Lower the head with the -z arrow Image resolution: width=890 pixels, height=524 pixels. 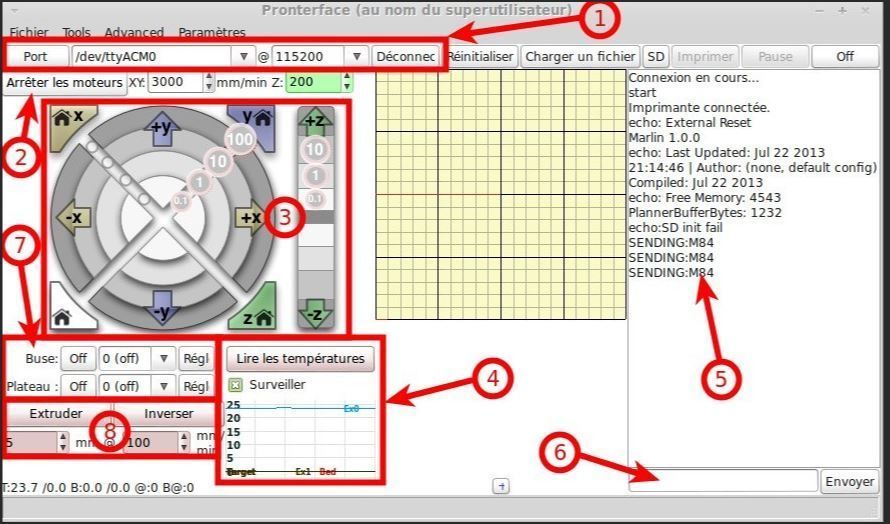pos(316,313)
